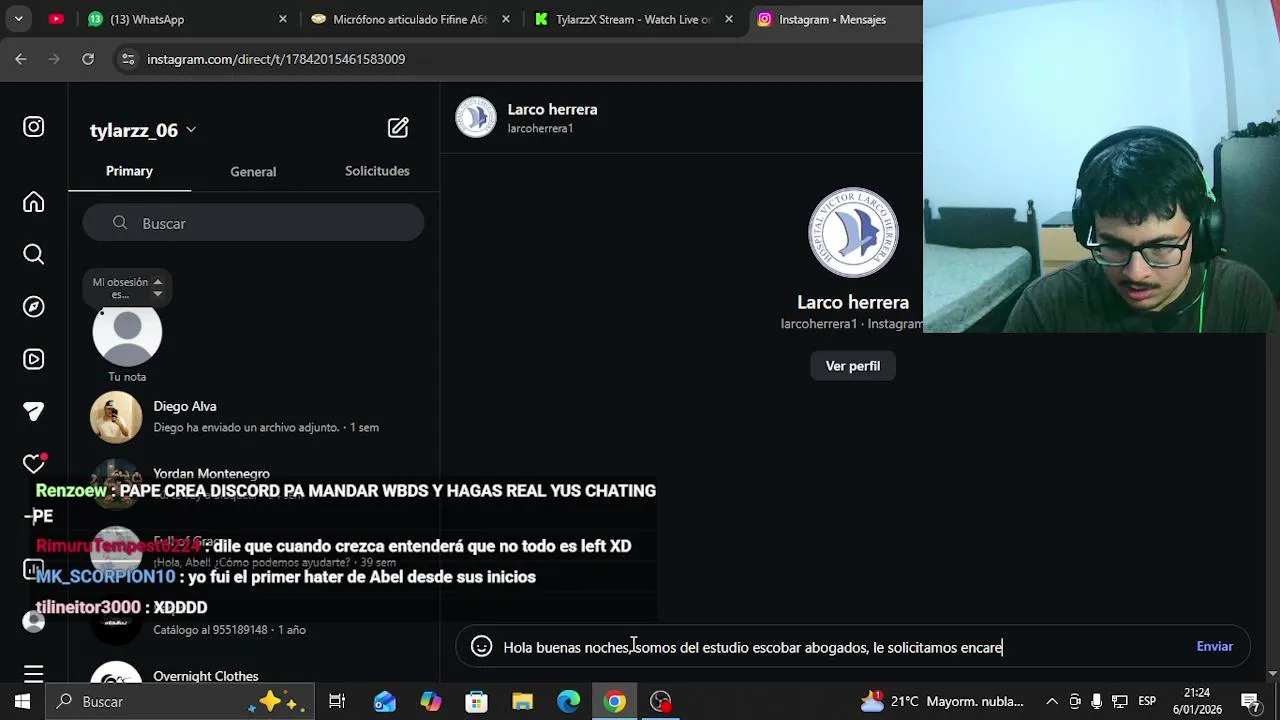Open Microsoft Store on the taskbar
Screen dimensions: 1280x720
(477, 701)
